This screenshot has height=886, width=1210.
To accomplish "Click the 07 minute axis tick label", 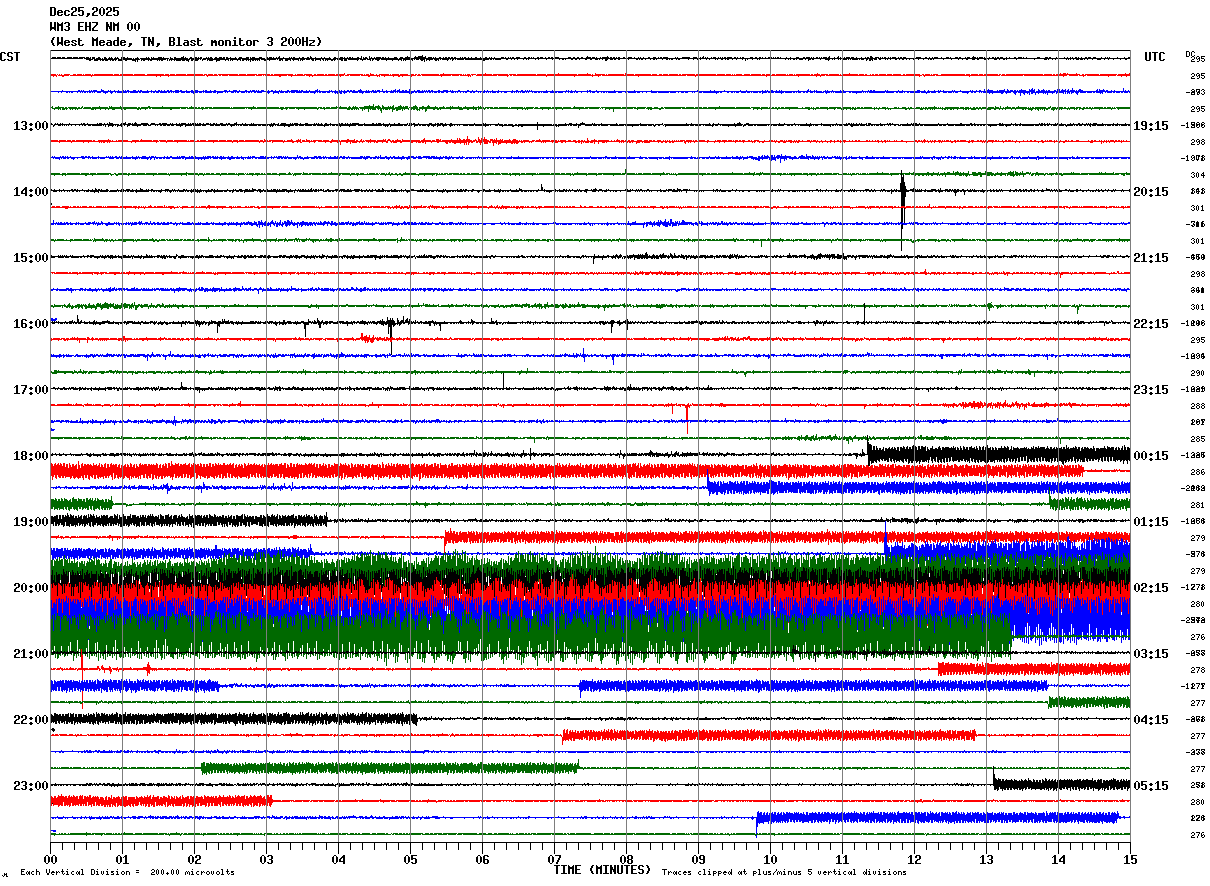I will [x=554, y=858].
